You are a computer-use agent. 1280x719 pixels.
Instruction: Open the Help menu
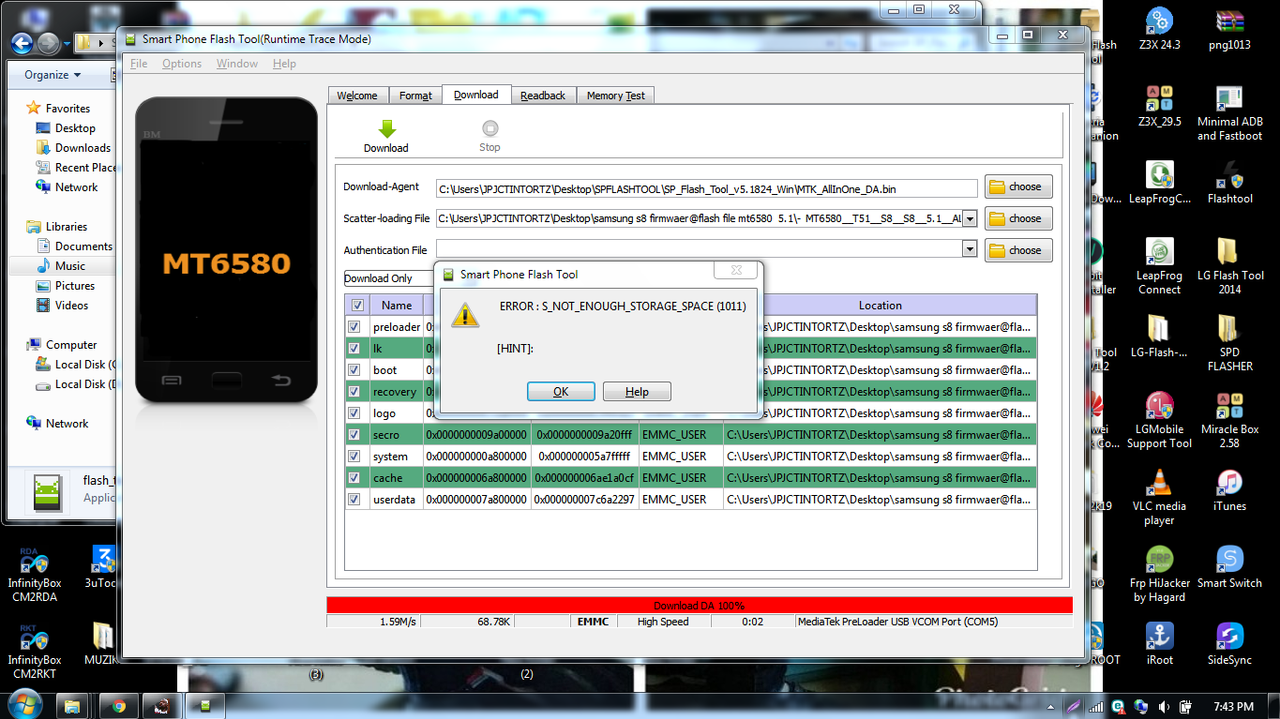(284, 64)
